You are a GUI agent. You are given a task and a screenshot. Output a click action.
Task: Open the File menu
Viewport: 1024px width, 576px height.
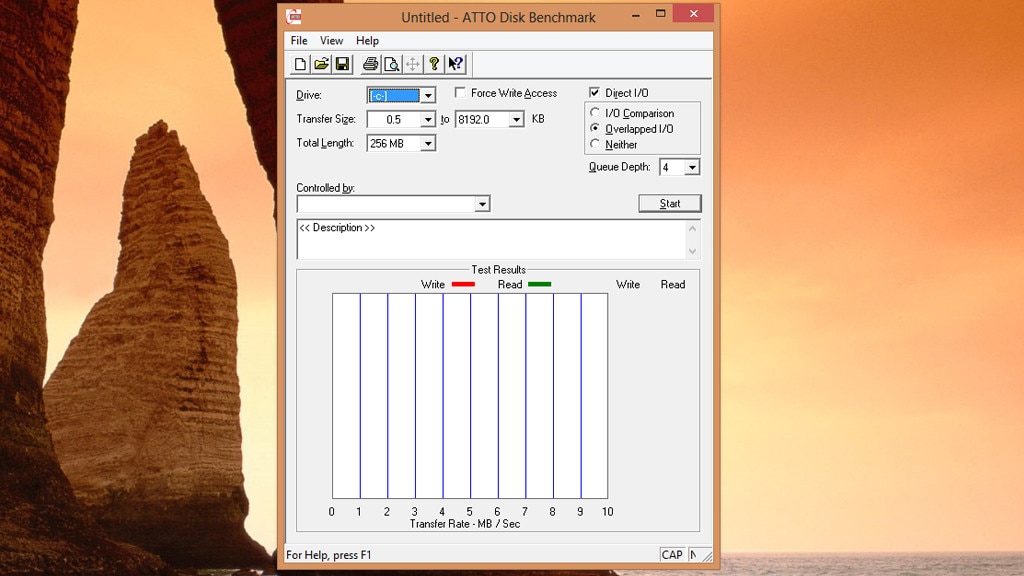tap(299, 40)
